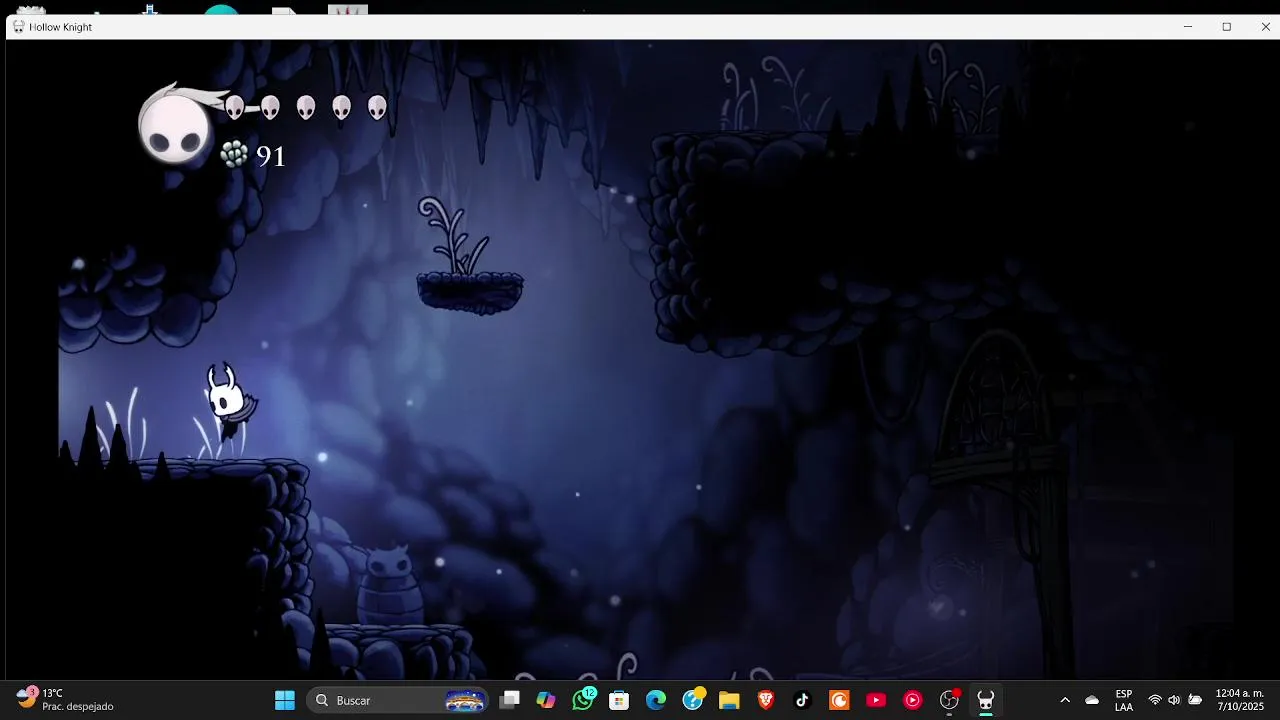Minimize the Hollow Knight window
This screenshot has width=1280, height=720.
(1188, 27)
